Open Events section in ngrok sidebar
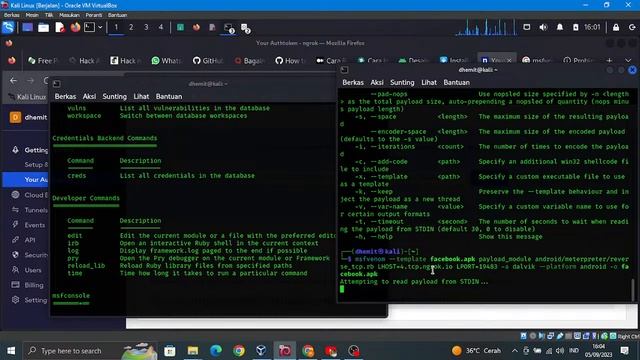The height and width of the screenshot is (360, 640). (29, 225)
